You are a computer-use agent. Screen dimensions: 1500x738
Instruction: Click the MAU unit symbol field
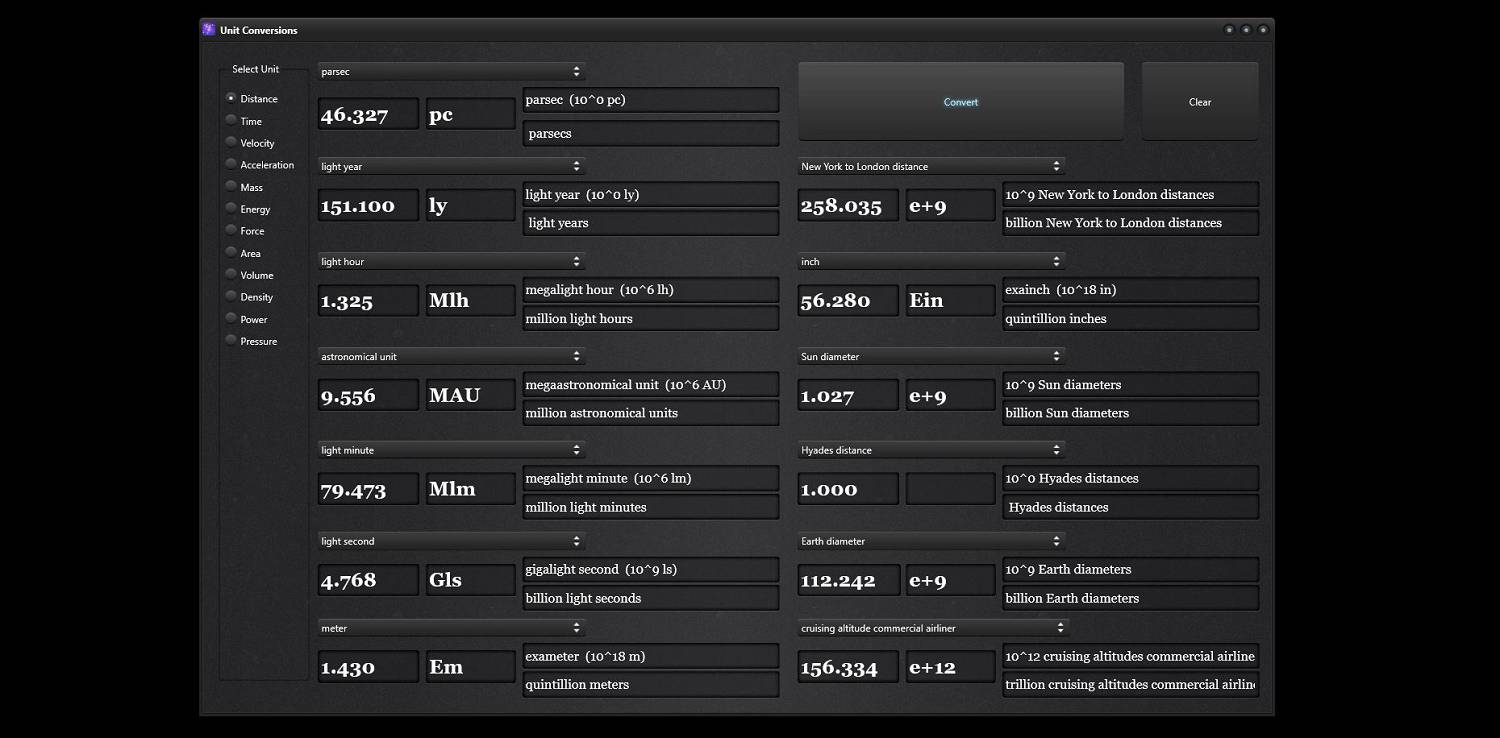click(471, 395)
